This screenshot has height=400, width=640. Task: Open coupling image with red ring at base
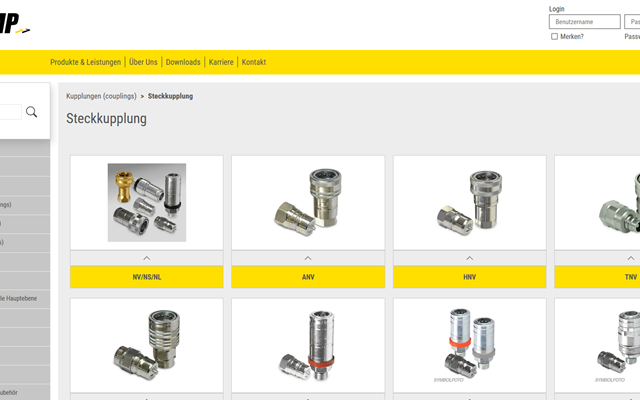(x=308, y=345)
